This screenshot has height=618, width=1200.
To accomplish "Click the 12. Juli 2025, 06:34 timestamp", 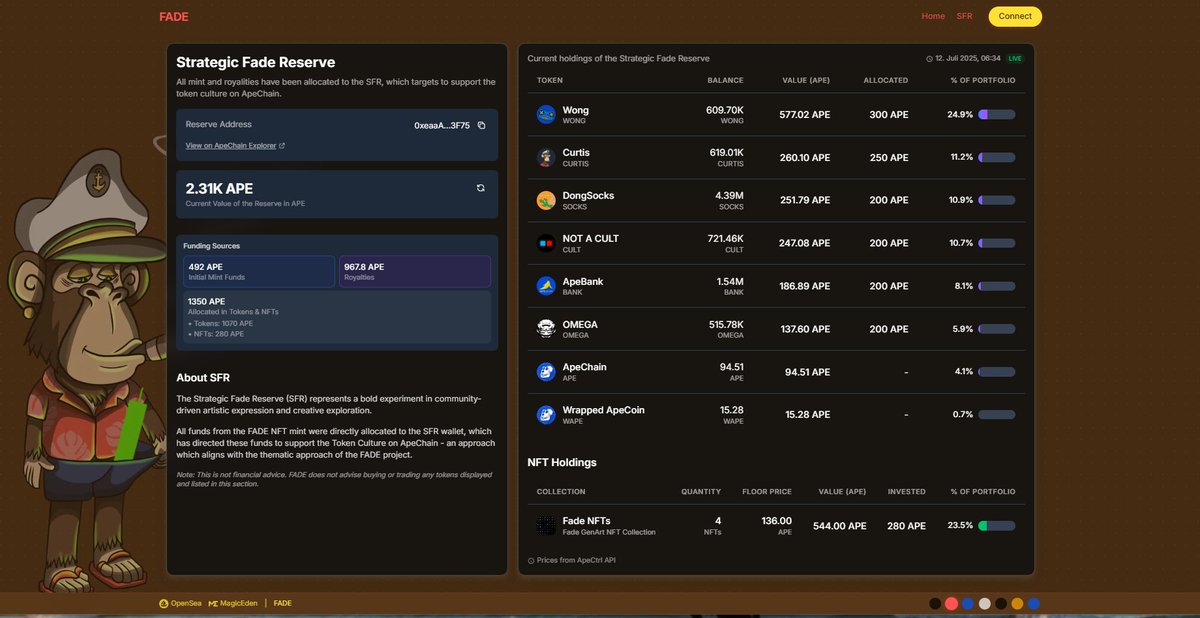I will [x=967, y=59].
